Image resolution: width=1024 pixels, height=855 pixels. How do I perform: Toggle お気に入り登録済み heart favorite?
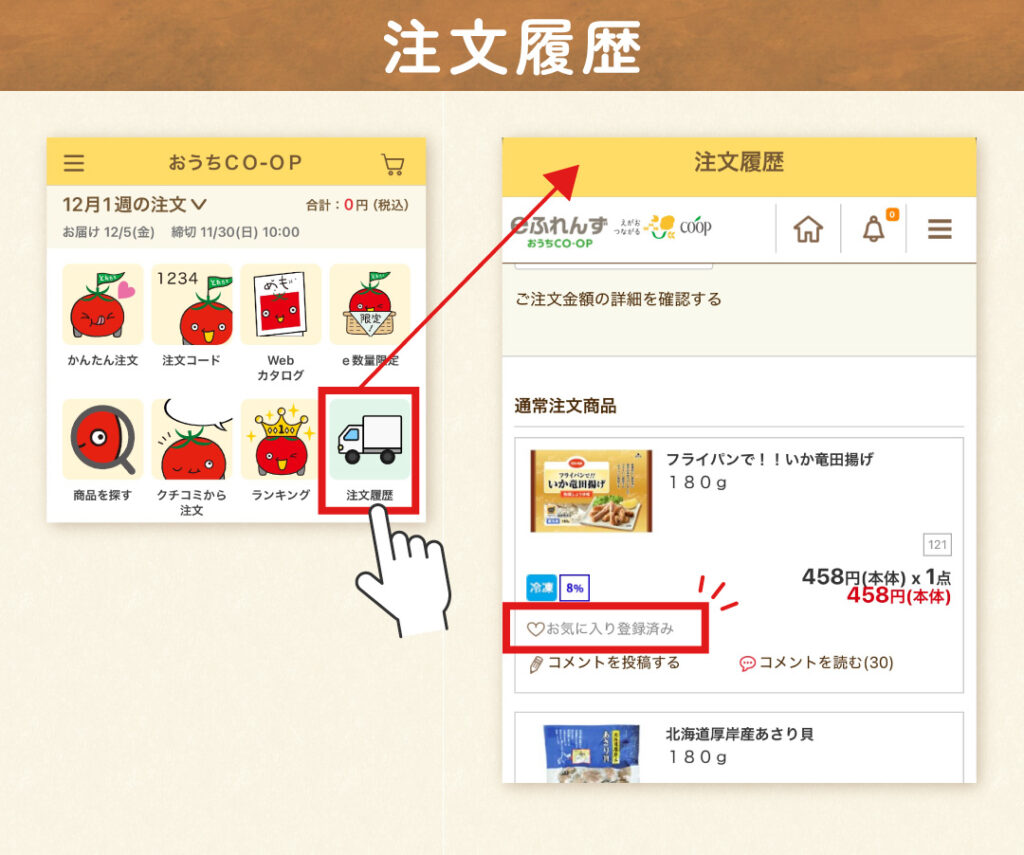tap(600, 628)
